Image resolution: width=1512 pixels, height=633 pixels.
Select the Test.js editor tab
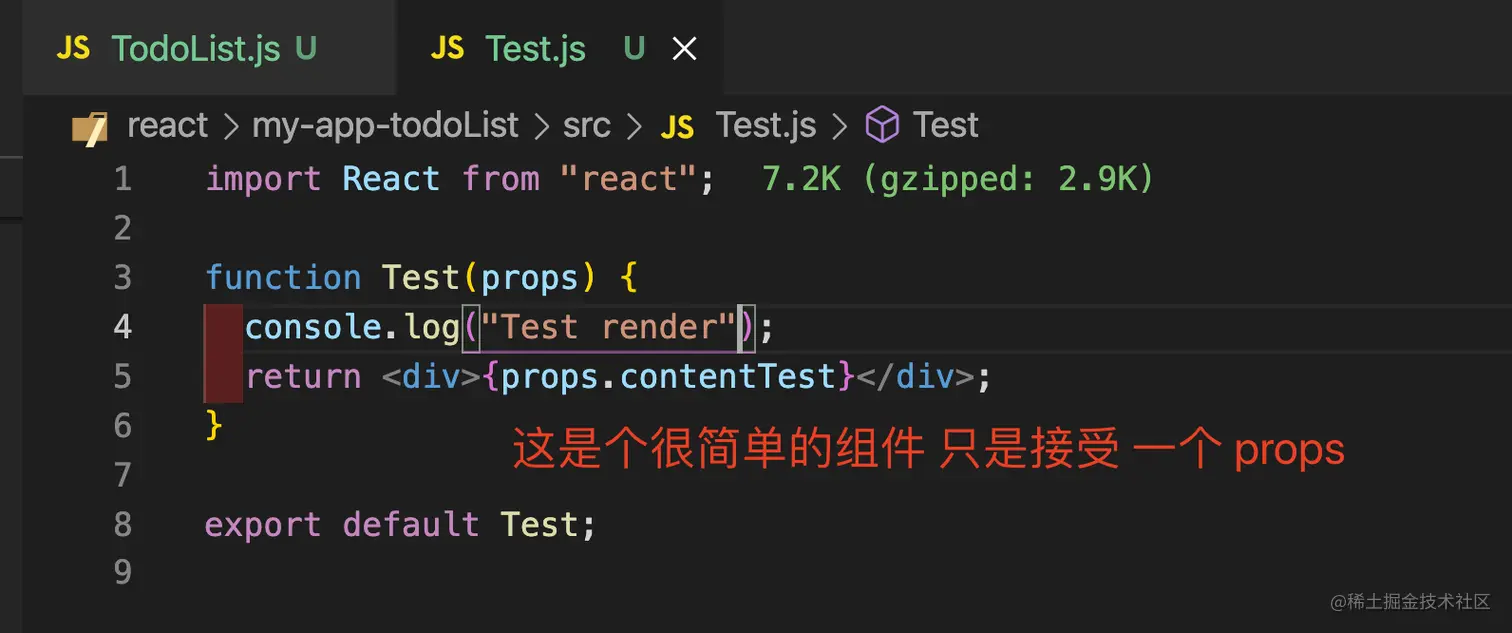click(560, 48)
